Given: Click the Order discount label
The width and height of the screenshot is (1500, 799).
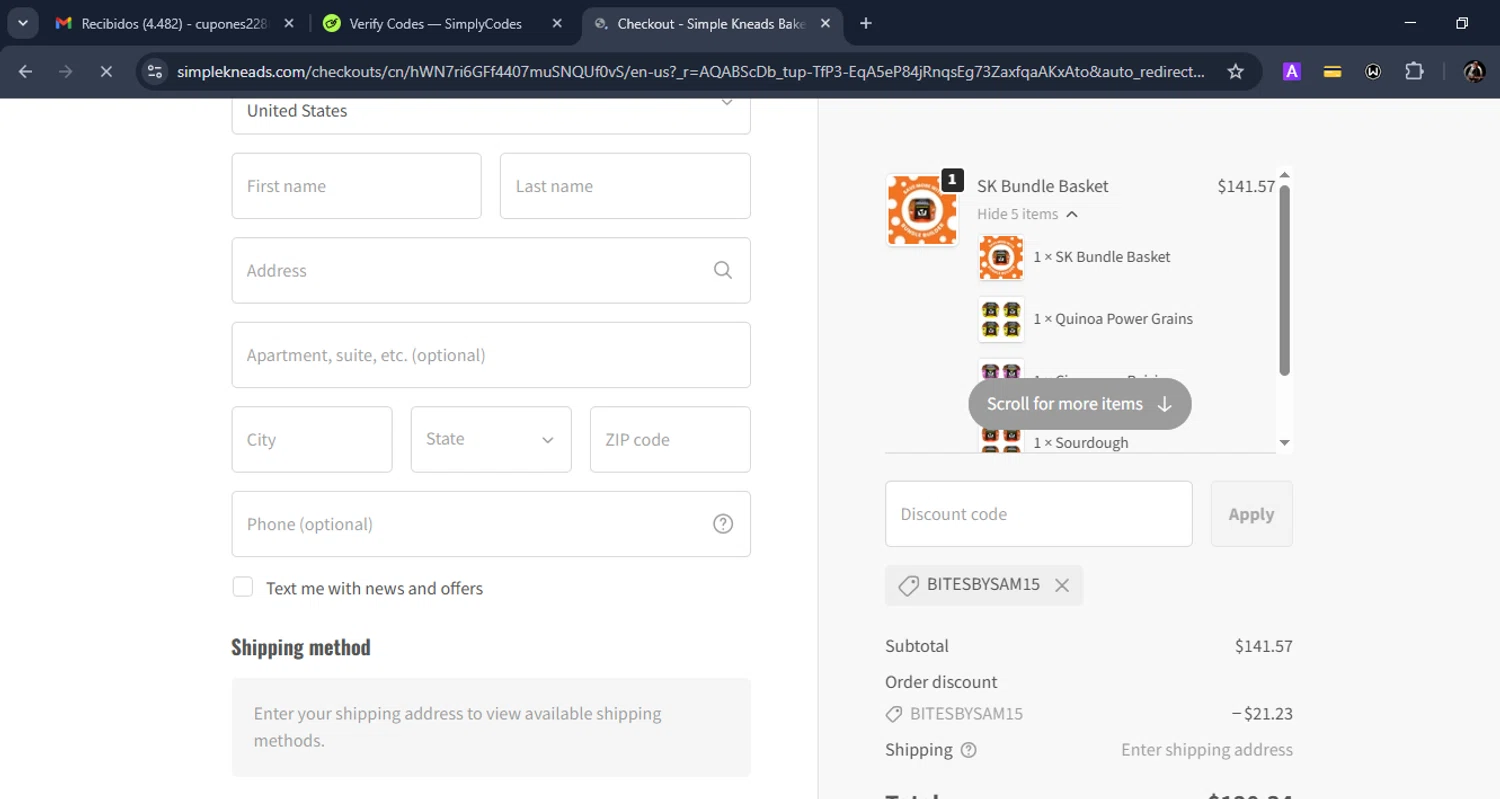Looking at the screenshot, I should coord(941,682).
